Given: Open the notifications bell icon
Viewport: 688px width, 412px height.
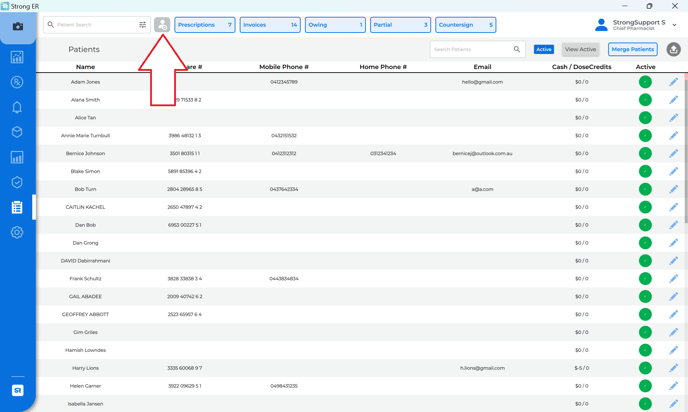Looking at the screenshot, I should pyautogui.click(x=17, y=107).
